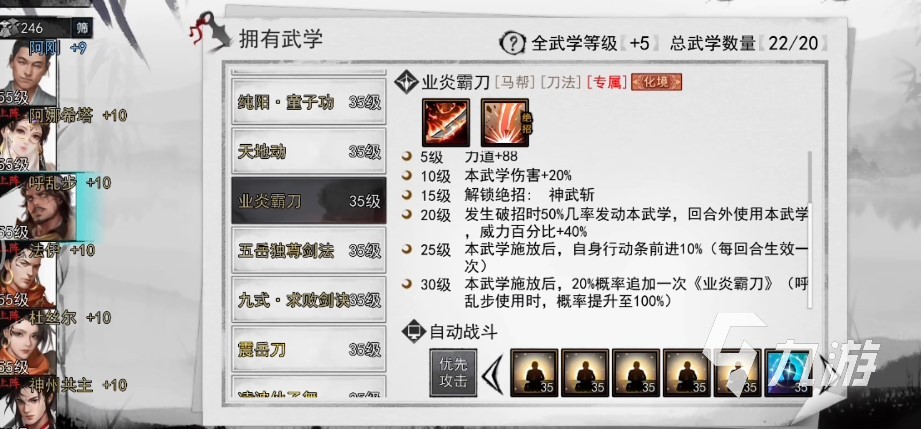Select the blue glowing auto-battle skill slot
The width and height of the screenshot is (921, 429).
pos(788,373)
